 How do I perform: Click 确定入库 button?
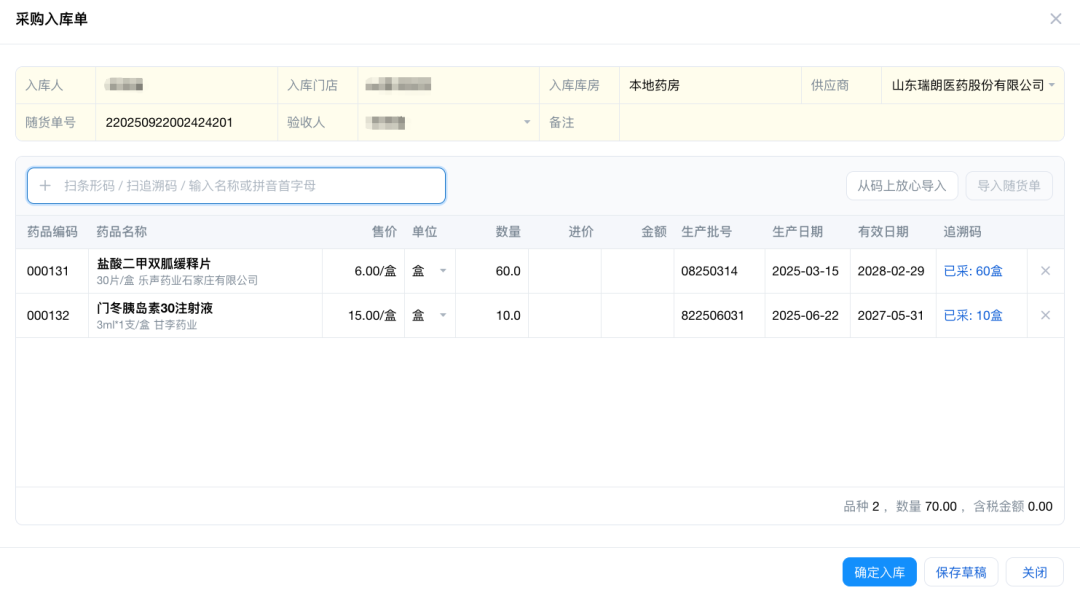(880, 572)
